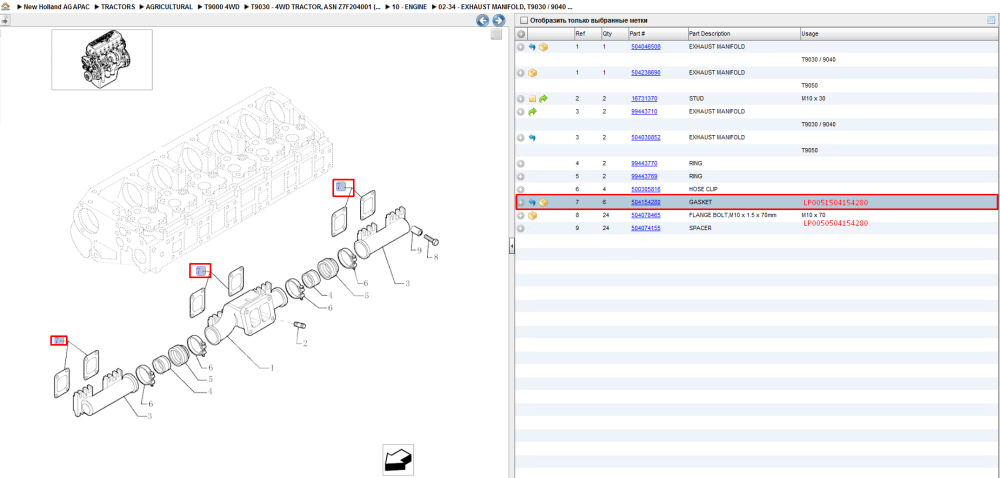
Task: Open part number link 504154280
Action: (x=645, y=203)
